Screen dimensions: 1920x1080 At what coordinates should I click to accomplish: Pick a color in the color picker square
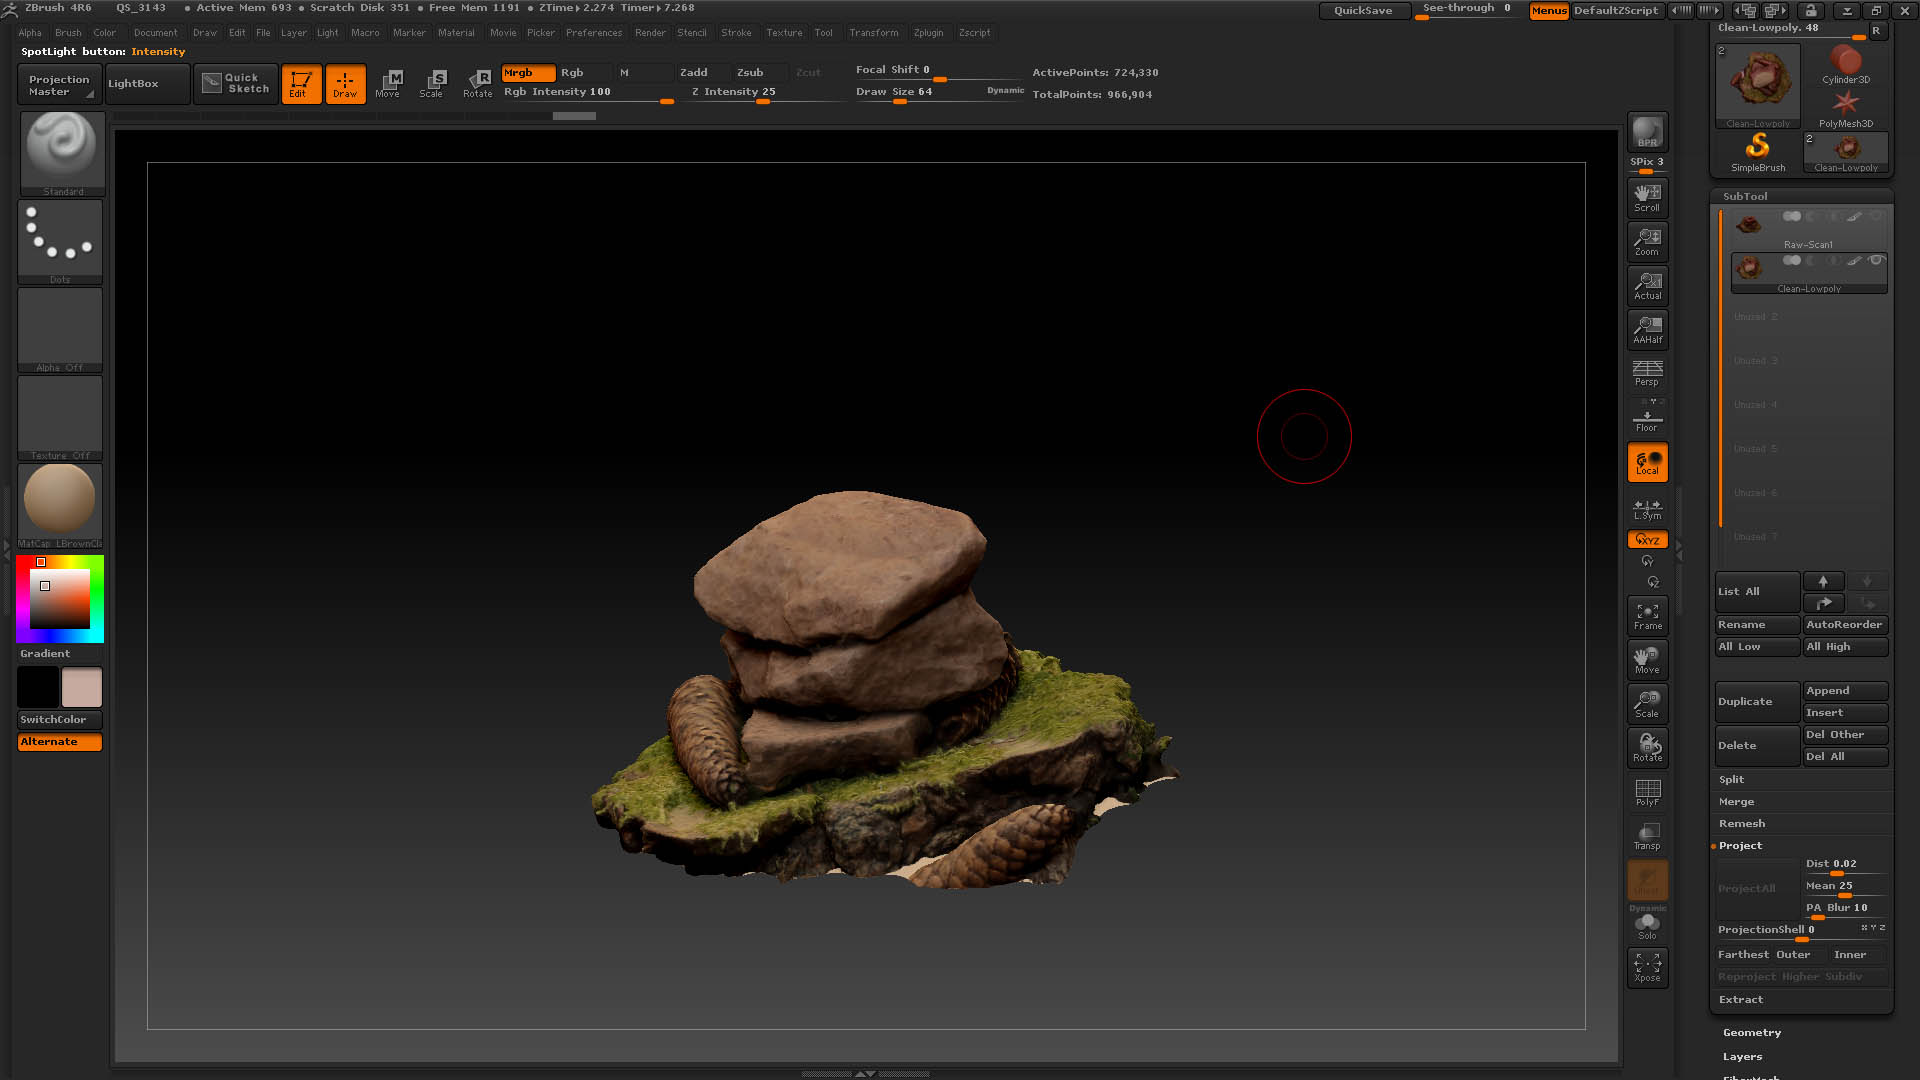[x=60, y=598]
